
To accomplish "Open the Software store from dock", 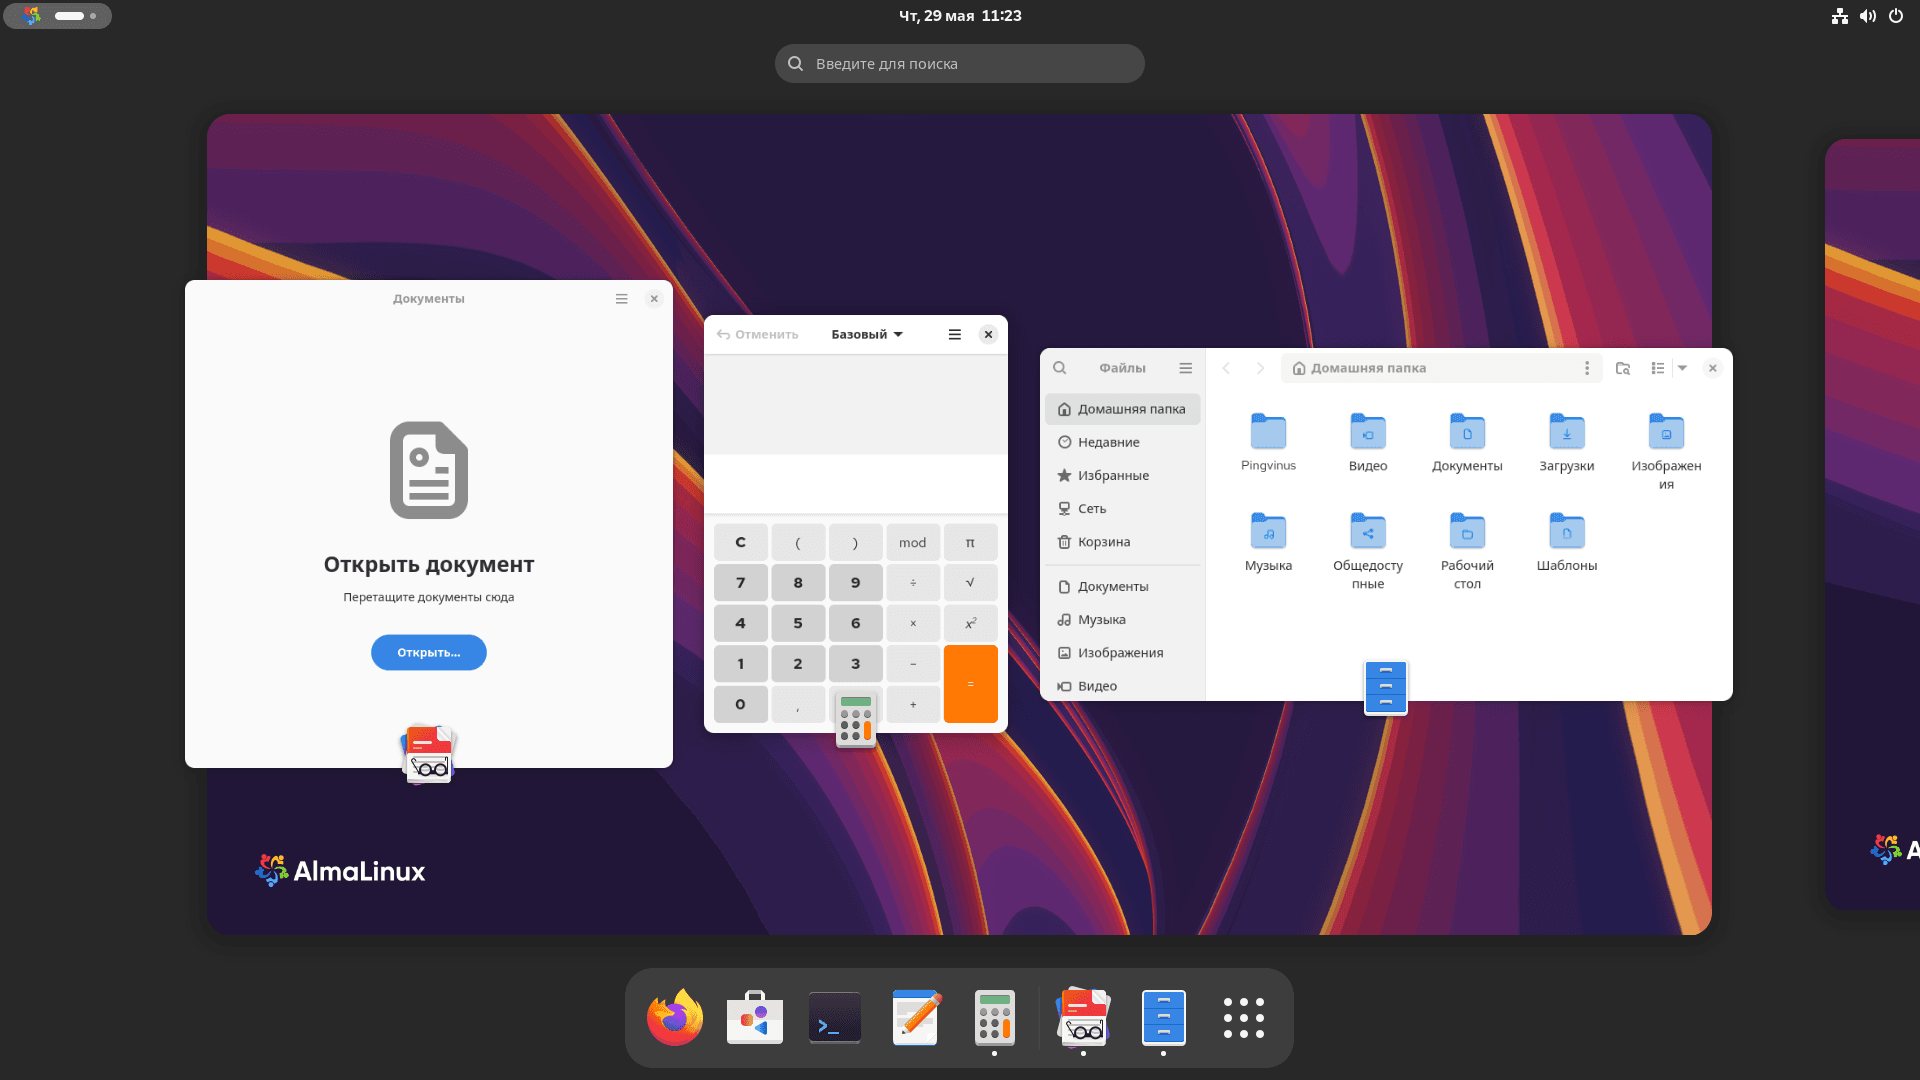I will click(x=755, y=1018).
